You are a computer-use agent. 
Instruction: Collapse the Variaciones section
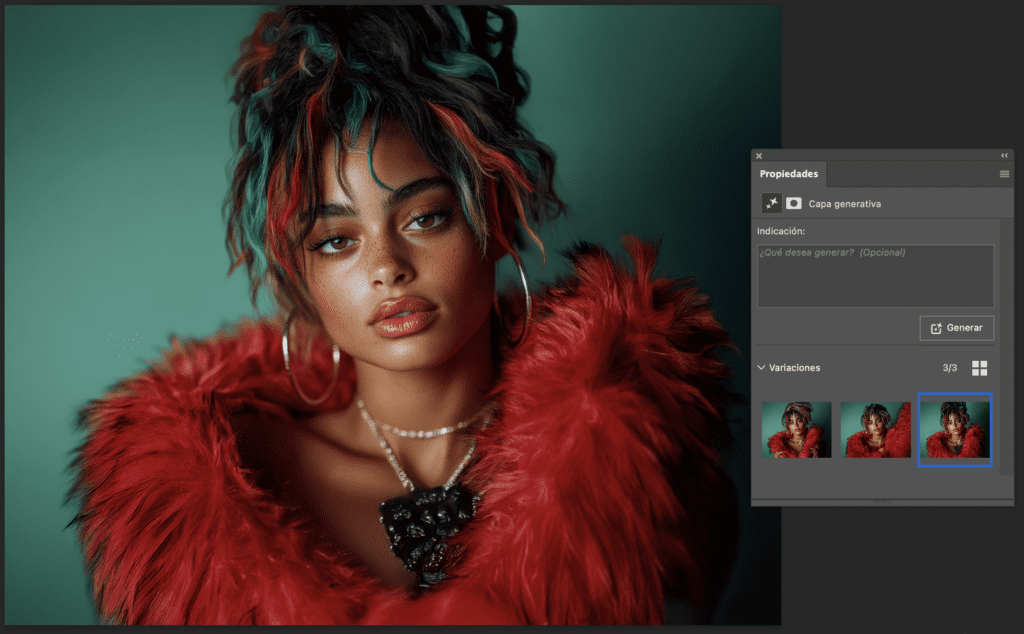pos(761,368)
